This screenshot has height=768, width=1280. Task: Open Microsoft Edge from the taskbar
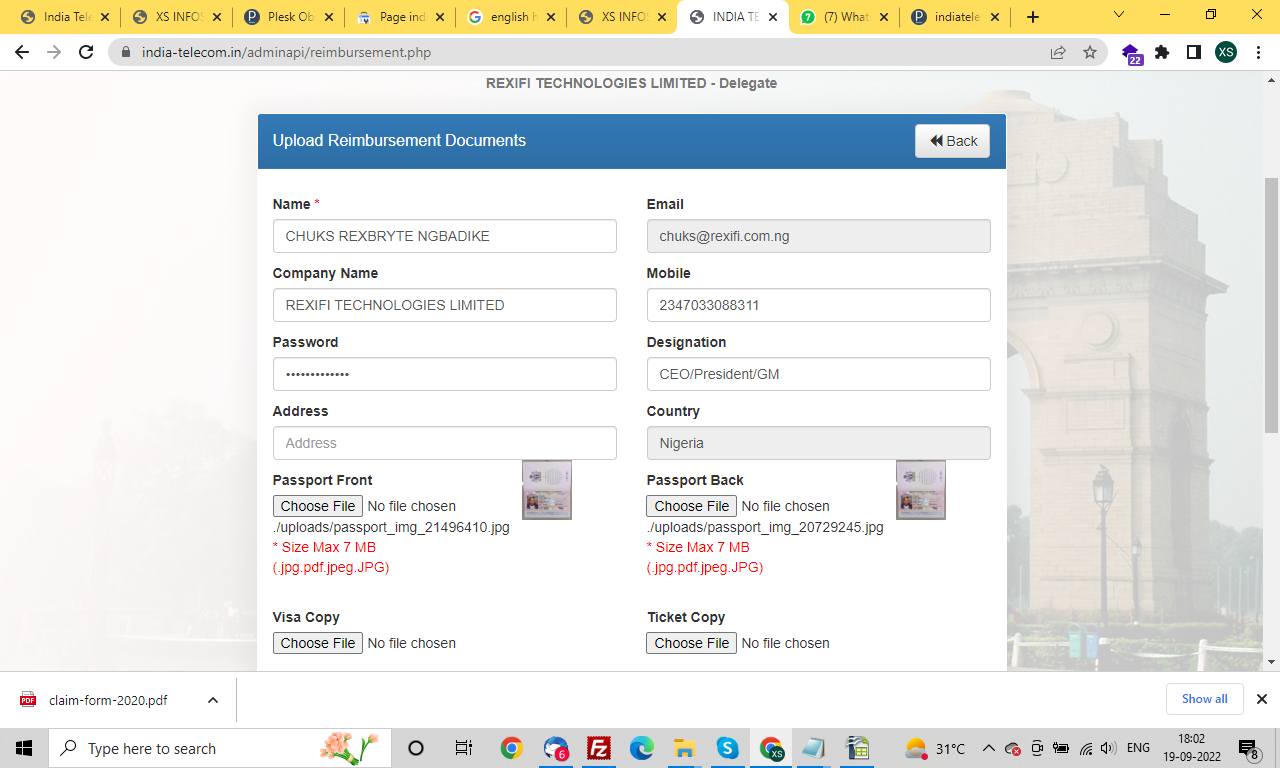point(641,748)
